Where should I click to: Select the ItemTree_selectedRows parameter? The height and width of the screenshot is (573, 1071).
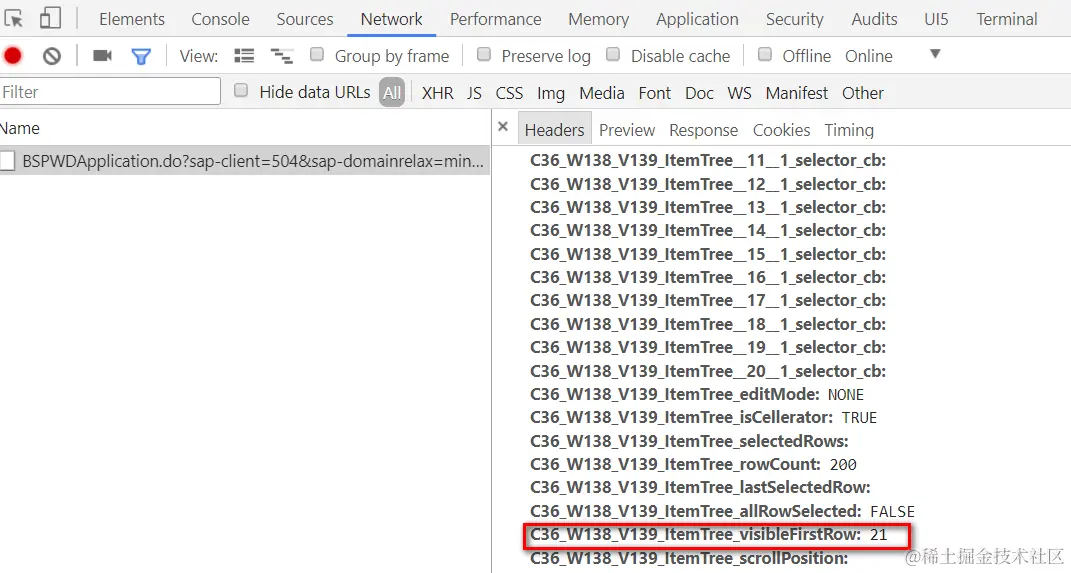click(689, 441)
